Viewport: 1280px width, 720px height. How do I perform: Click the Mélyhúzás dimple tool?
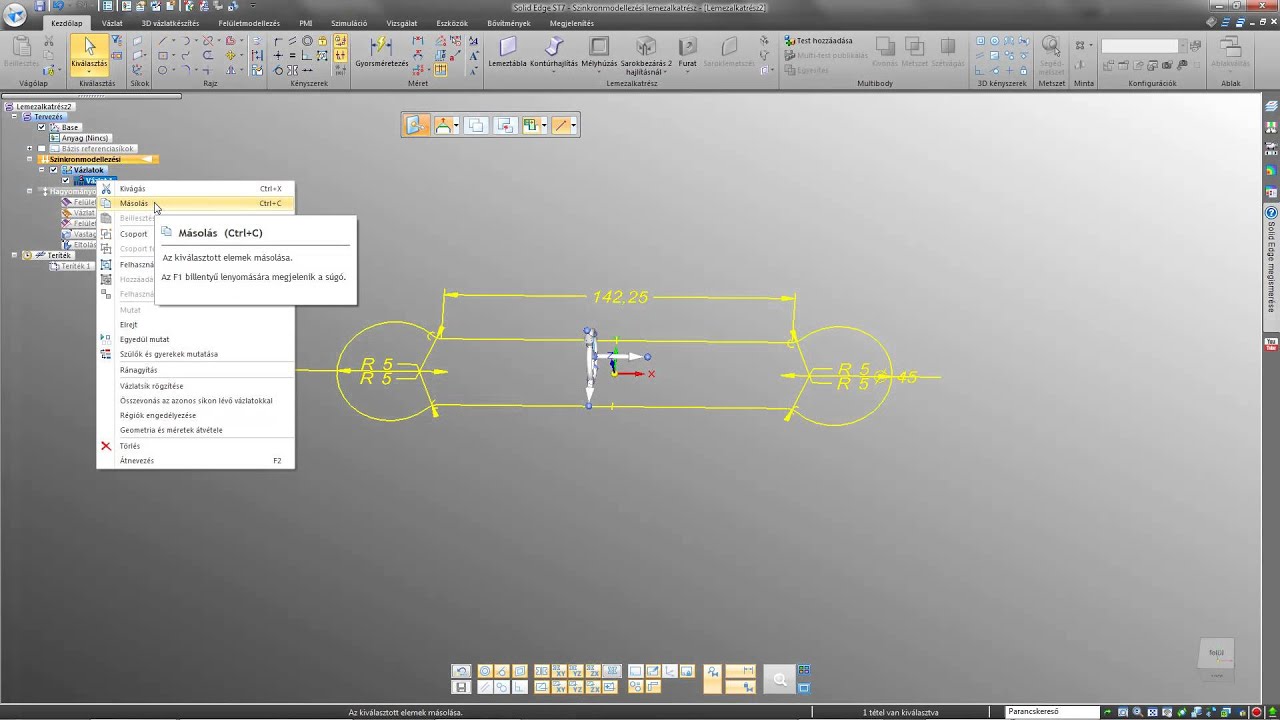[599, 52]
